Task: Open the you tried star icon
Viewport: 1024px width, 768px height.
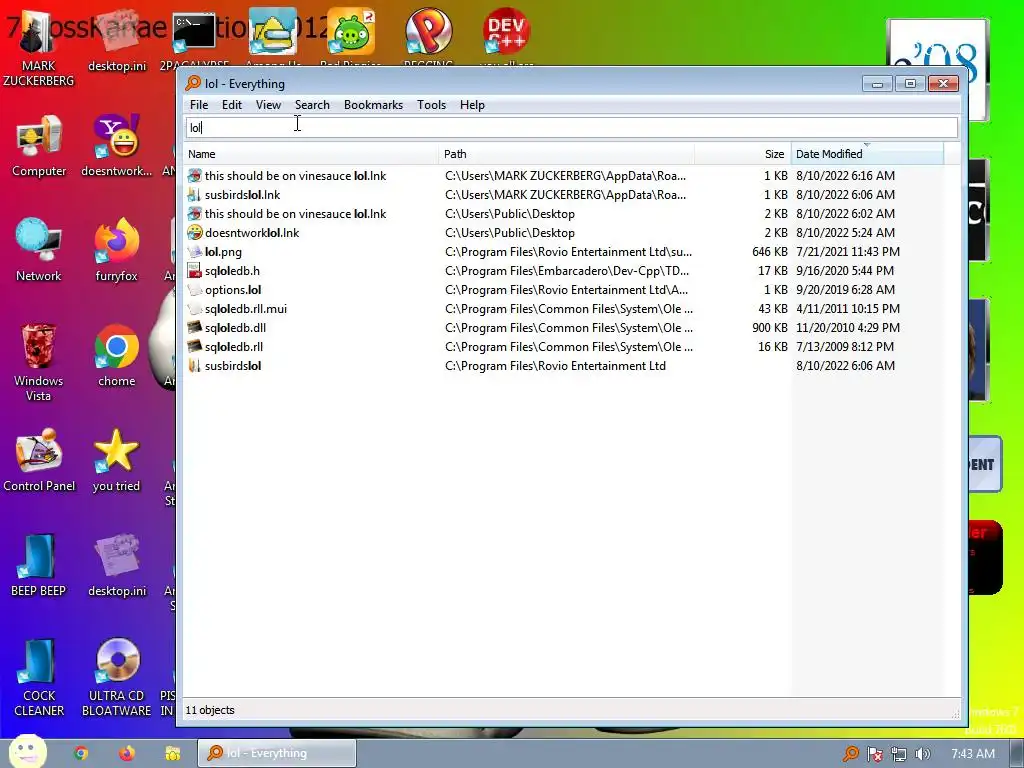Action: (116, 460)
